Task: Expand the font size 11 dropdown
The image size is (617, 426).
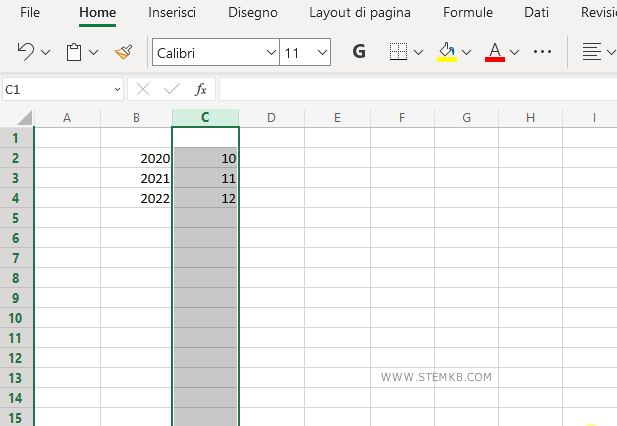Action: (x=321, y=52)
